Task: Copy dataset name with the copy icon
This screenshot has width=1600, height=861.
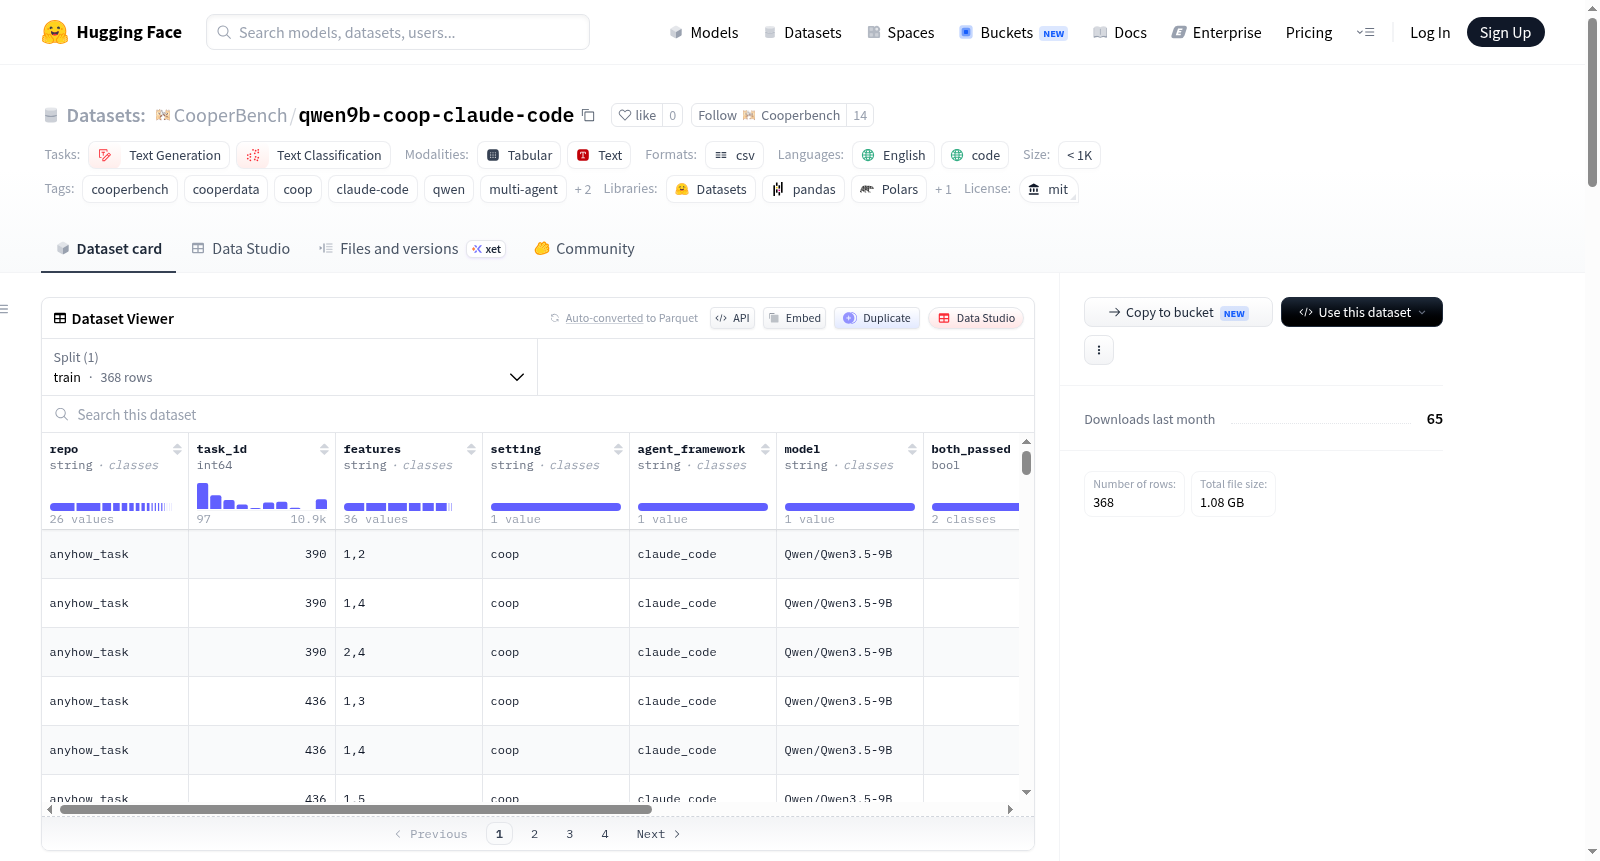Action: pyautogui.click(x=588, y=115)
